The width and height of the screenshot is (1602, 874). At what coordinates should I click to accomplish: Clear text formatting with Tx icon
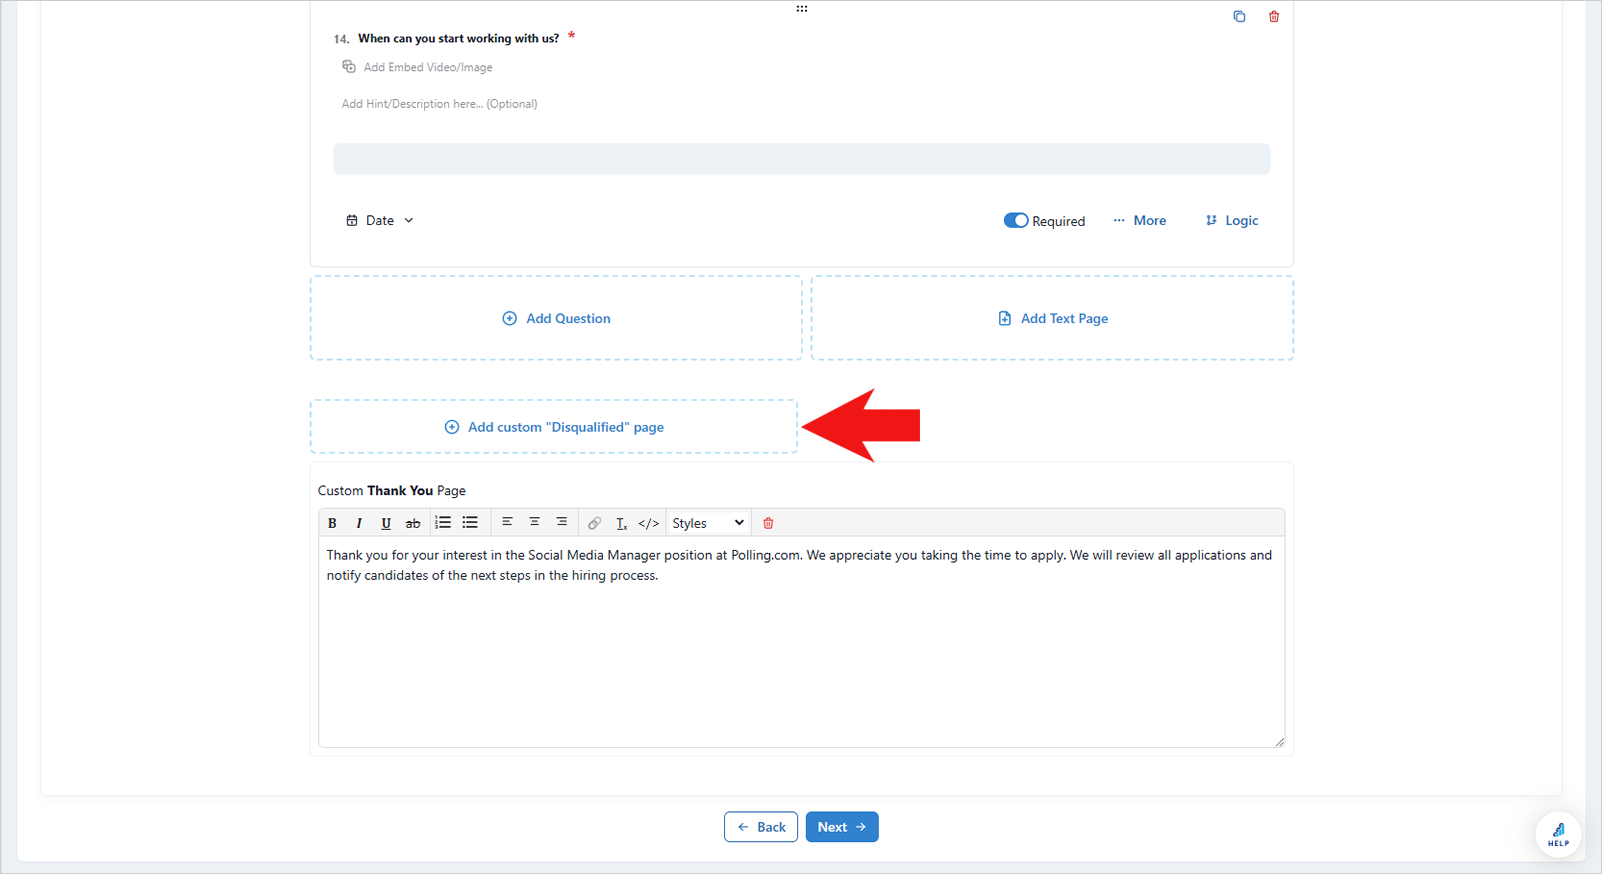[621, 523]
